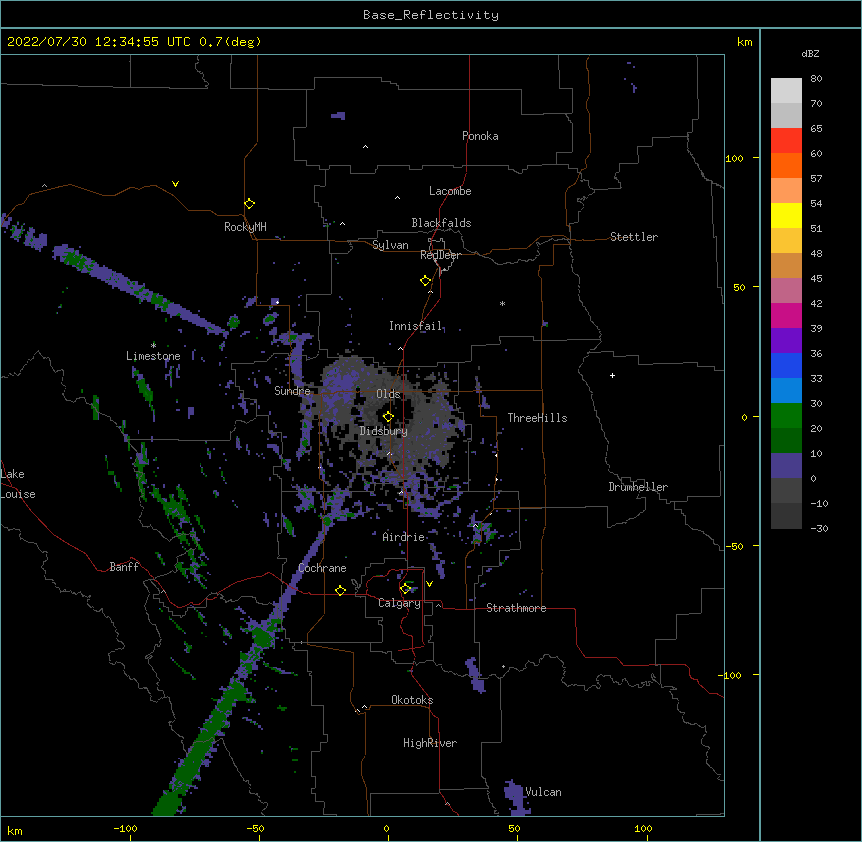
Task: Select the green 30-20 dBZ legend color
Action: tap(786, 416)
